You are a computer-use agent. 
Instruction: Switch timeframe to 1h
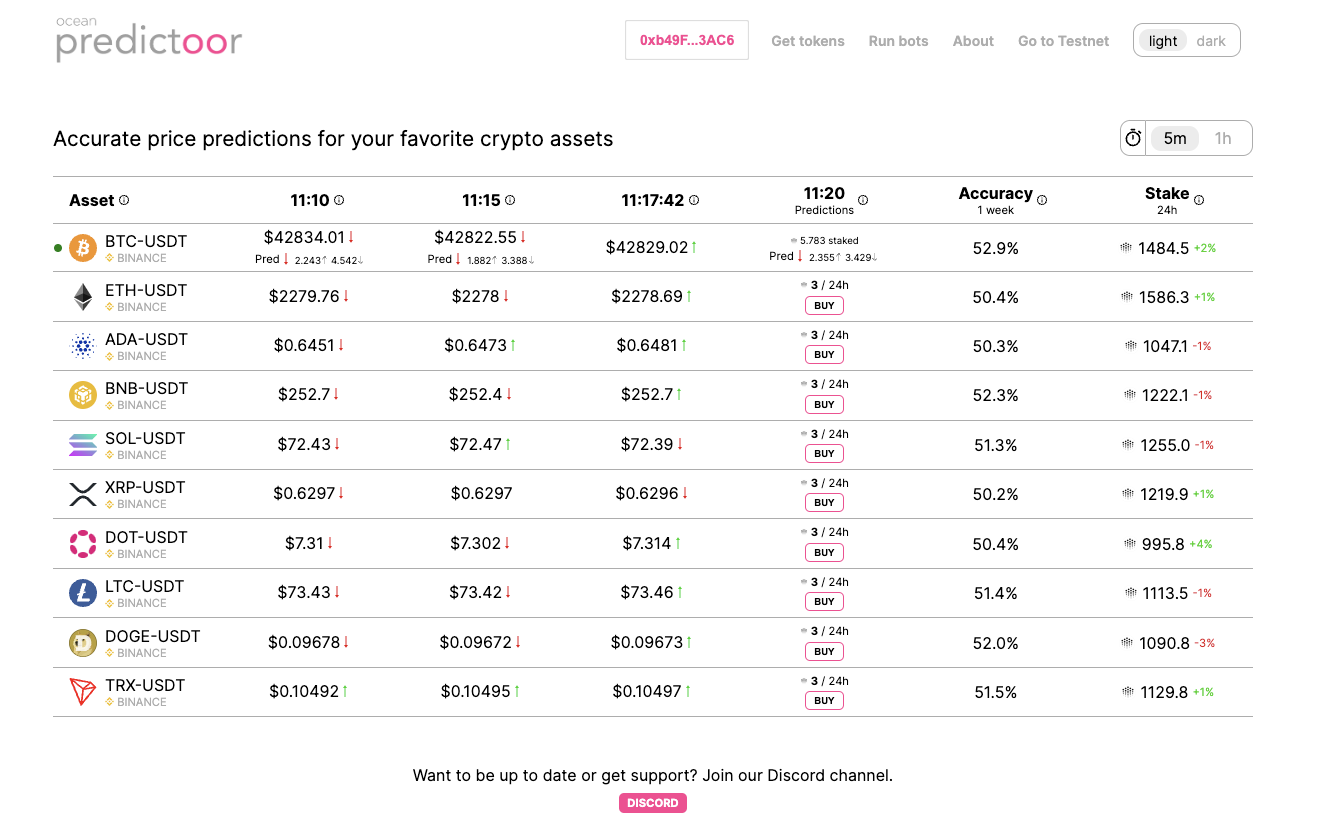coord(1222,138)
